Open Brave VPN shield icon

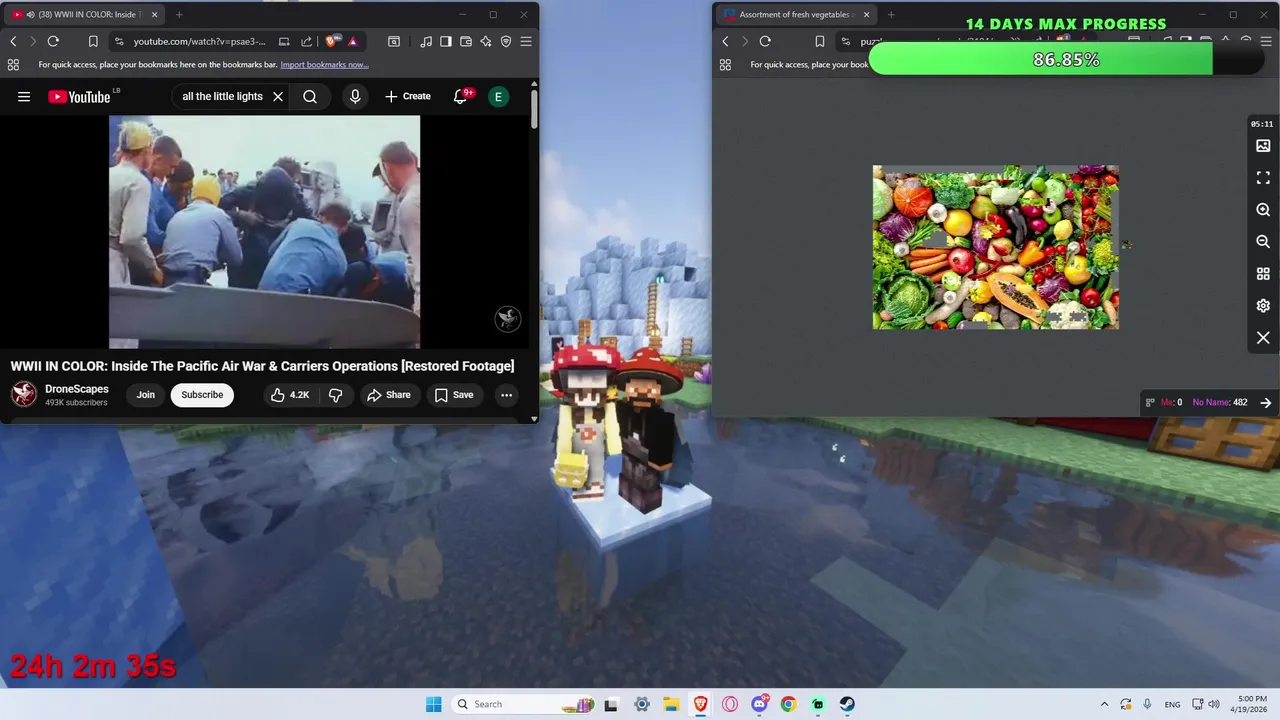[x=506, y=41]
